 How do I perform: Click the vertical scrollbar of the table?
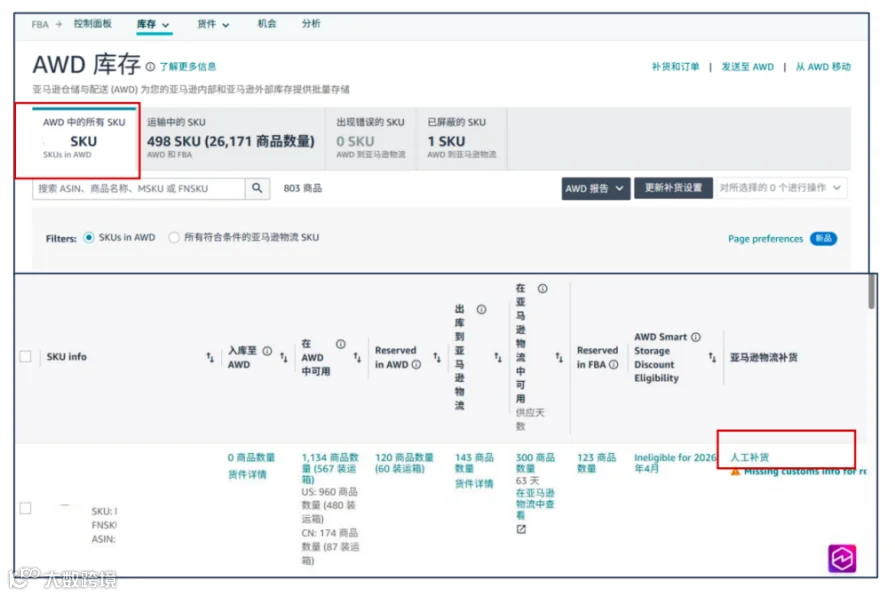[871, 291]
